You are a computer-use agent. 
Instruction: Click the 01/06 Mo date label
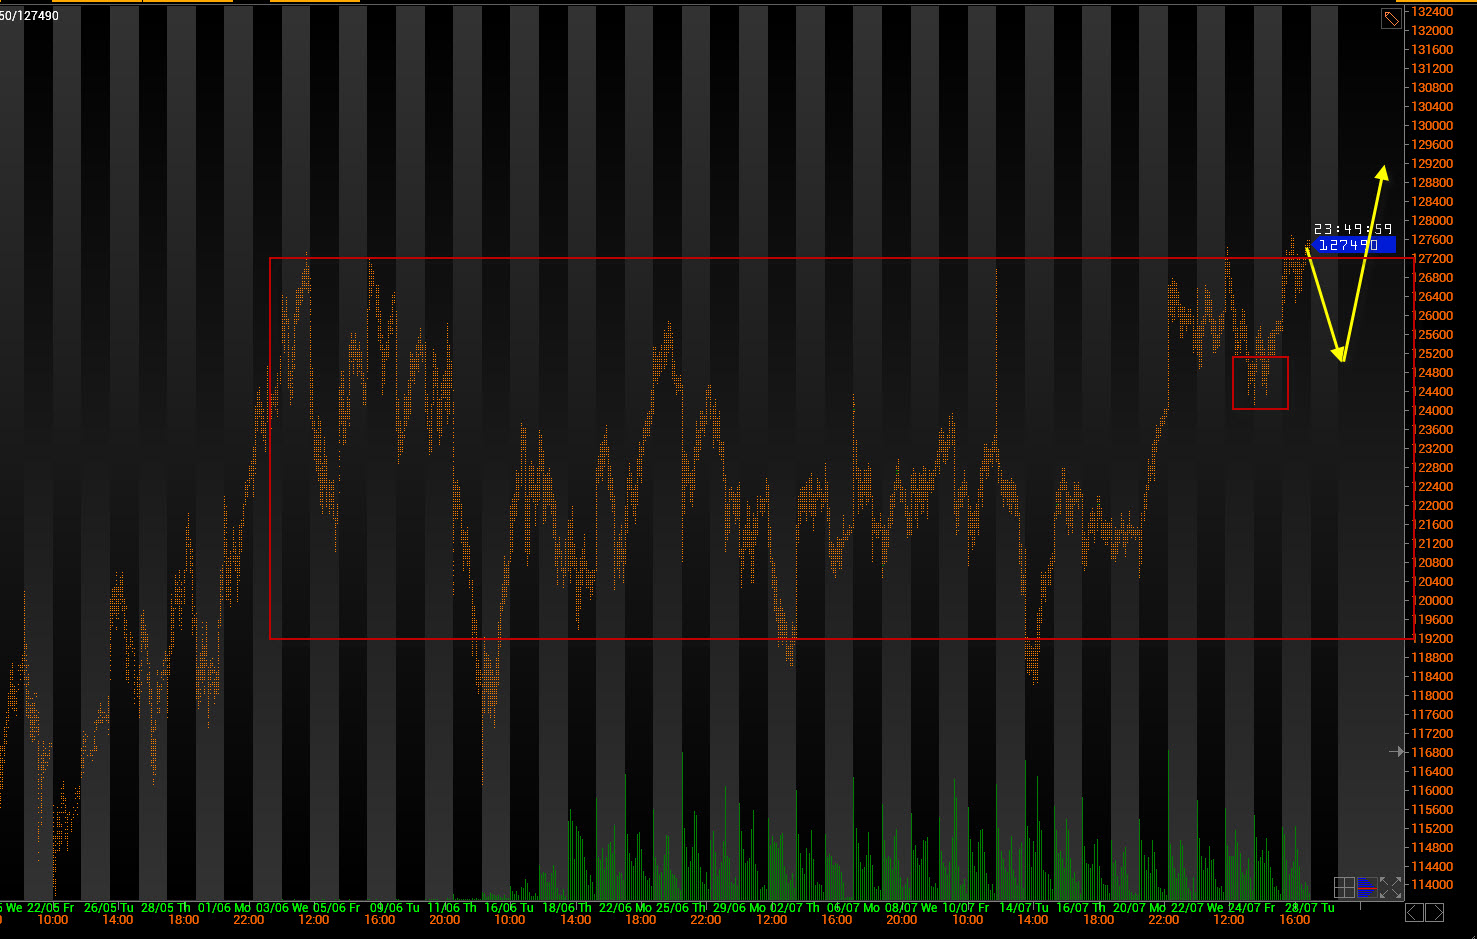tap(224, 908)
